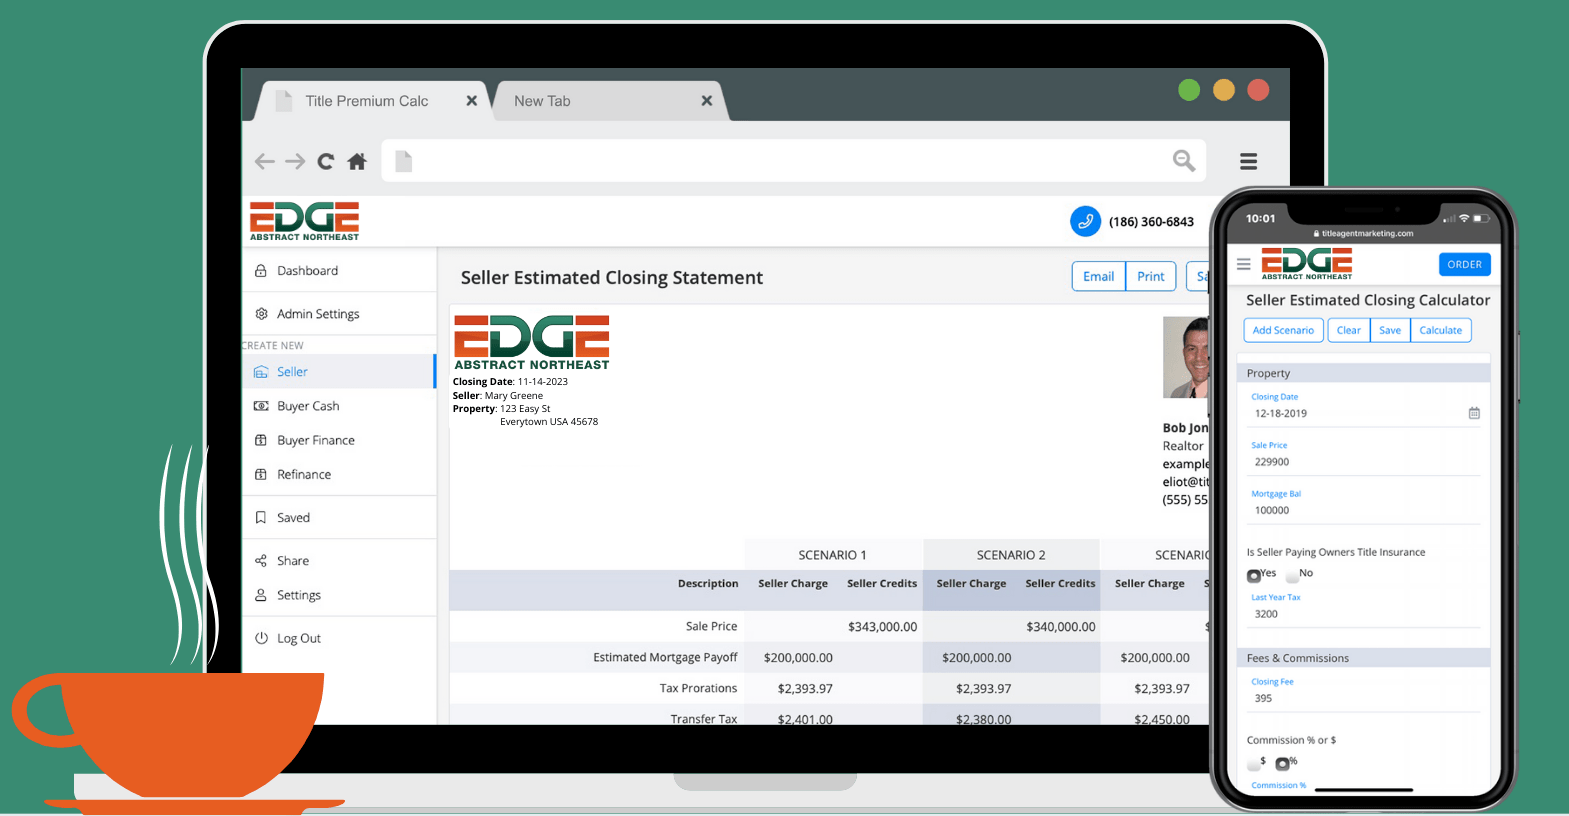Open the calendar picker for Closing Date
This screenshot has height=816, width=1569.
point(1474,413)
